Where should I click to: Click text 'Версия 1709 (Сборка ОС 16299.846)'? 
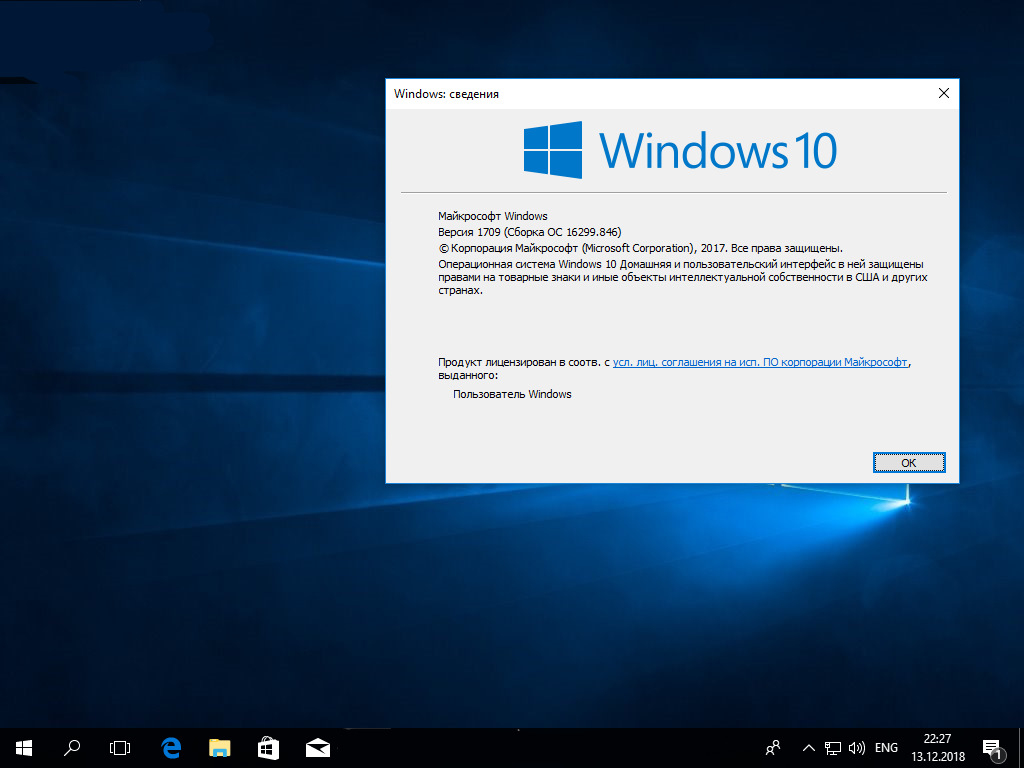pos(530,232)
